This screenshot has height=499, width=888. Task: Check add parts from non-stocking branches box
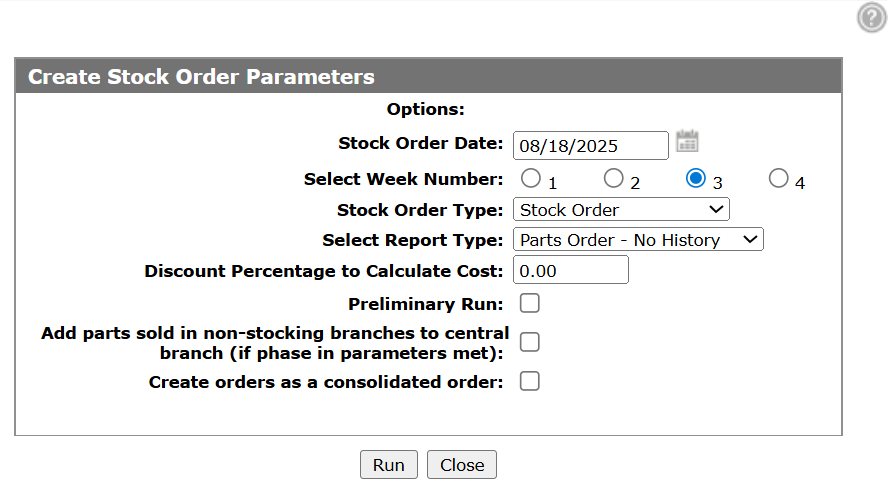tap(530, 342)
